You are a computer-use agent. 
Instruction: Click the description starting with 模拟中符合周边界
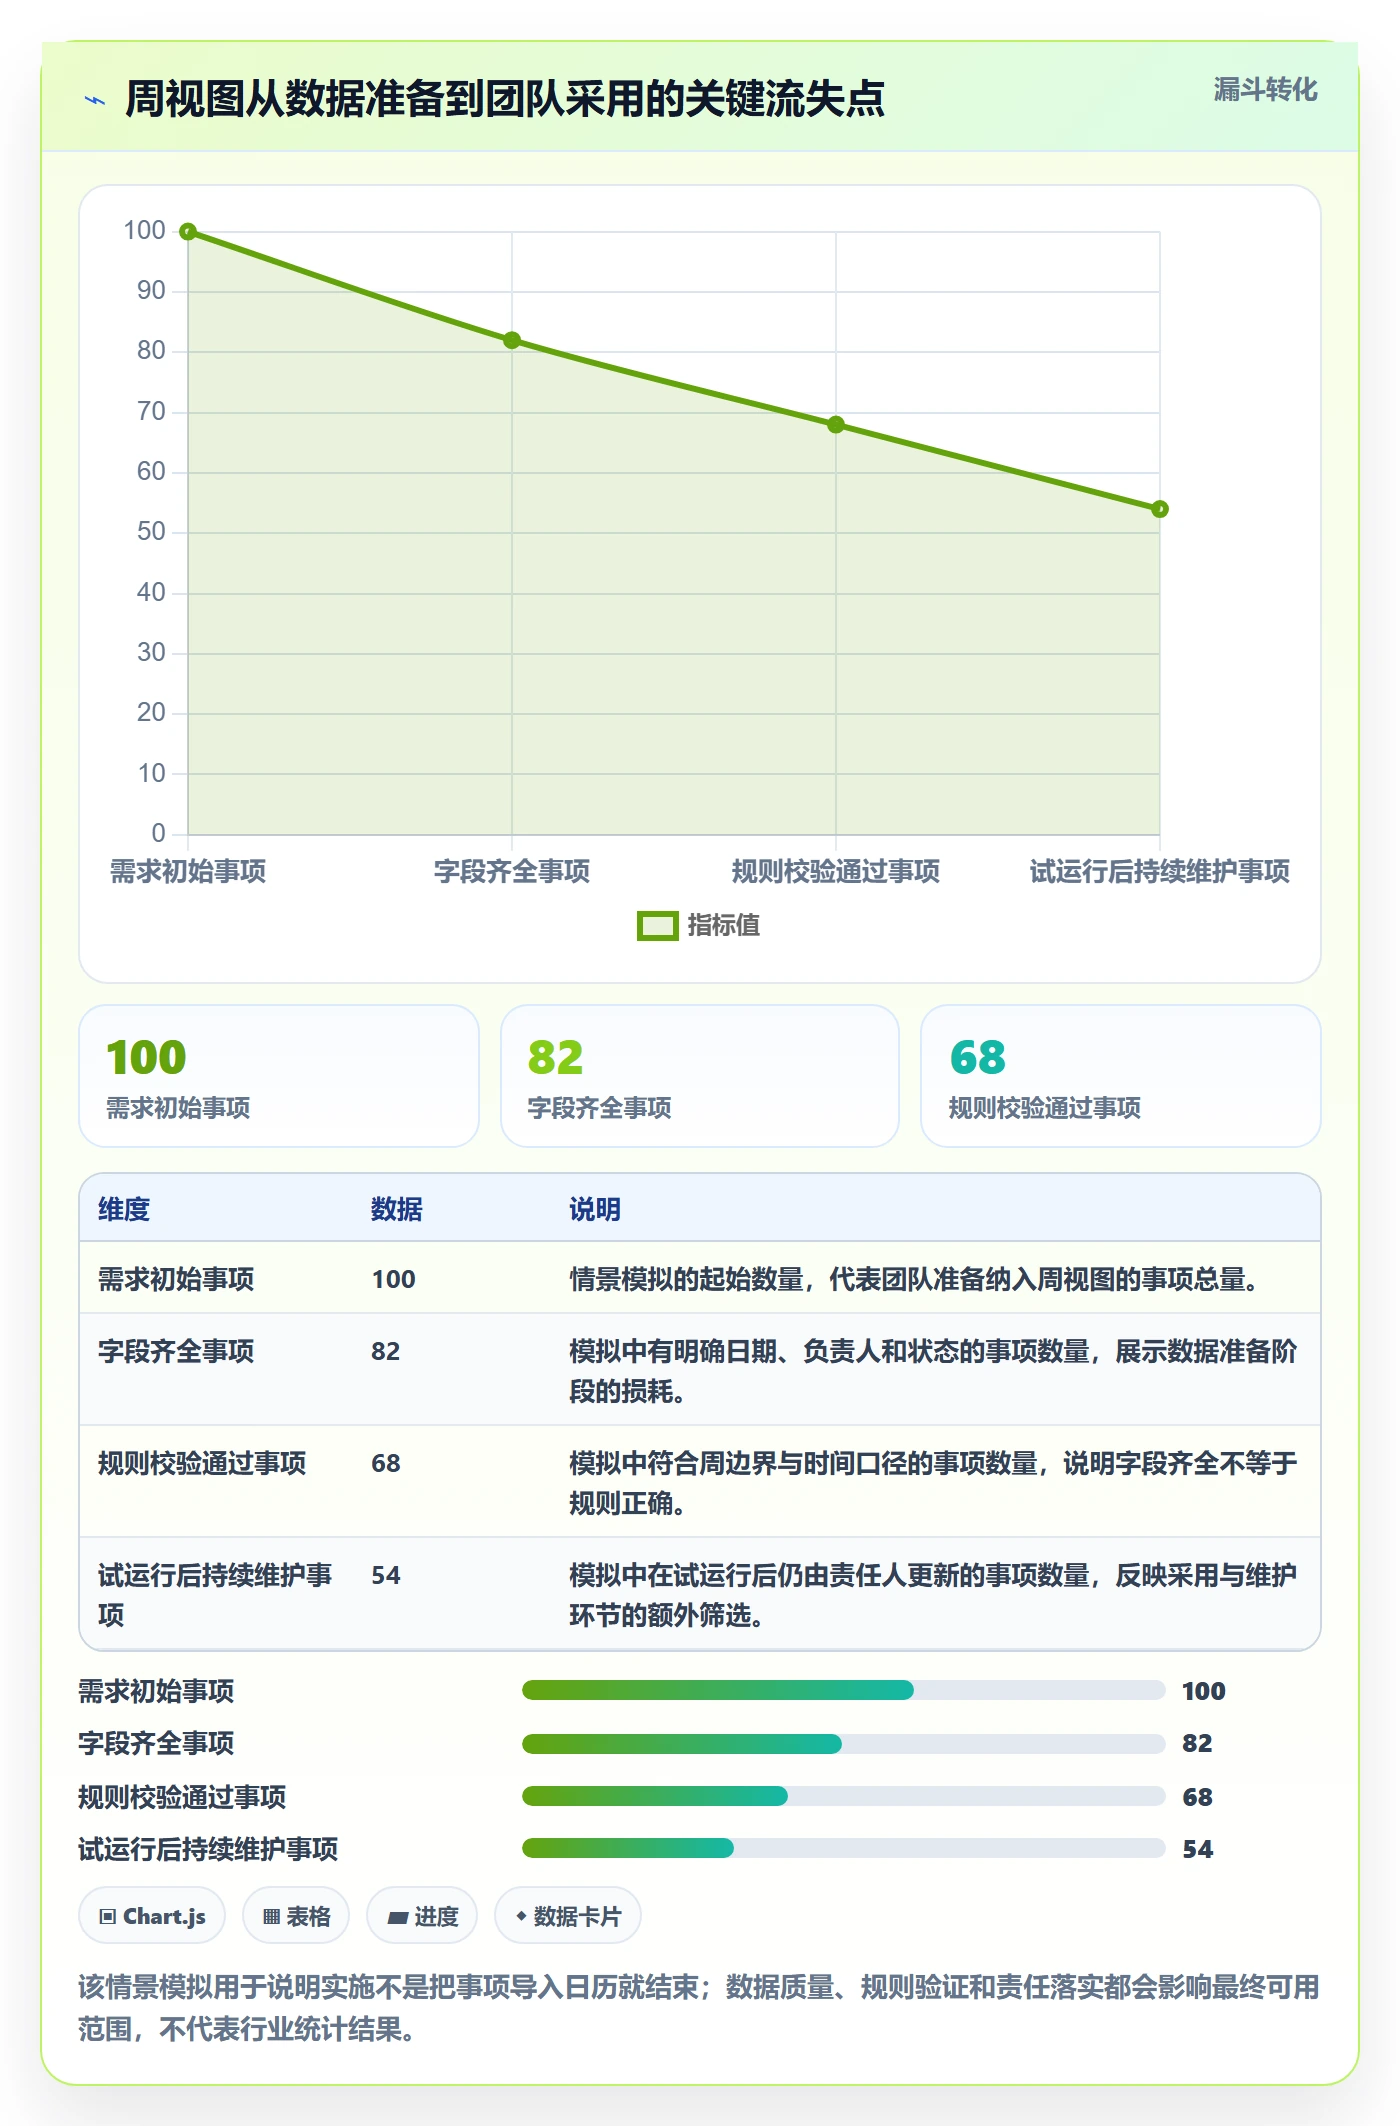click(933, 1483)
